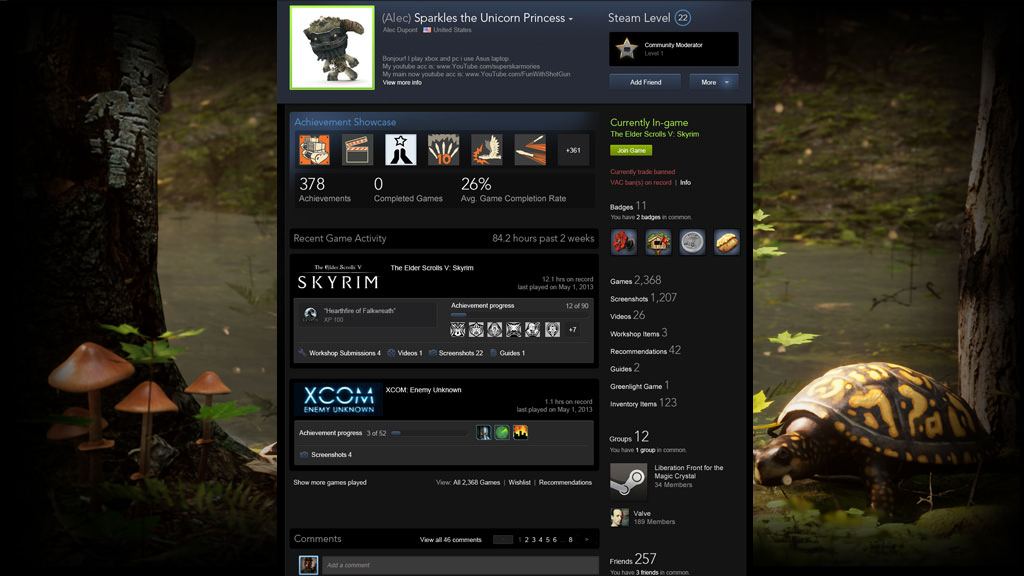1024x576 pixels.
Task: Click the Skyrim Guides document icon
Action: pos(494,353)
